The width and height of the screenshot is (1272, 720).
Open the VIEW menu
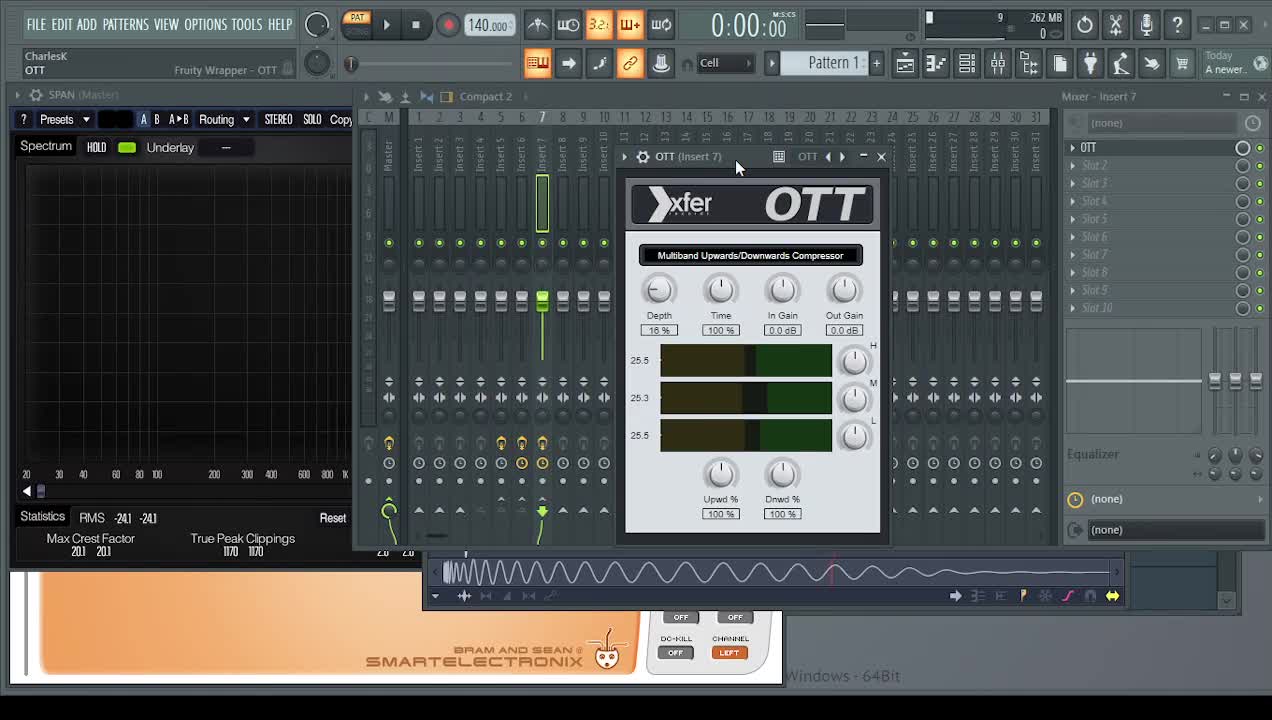tap(166, 24)
